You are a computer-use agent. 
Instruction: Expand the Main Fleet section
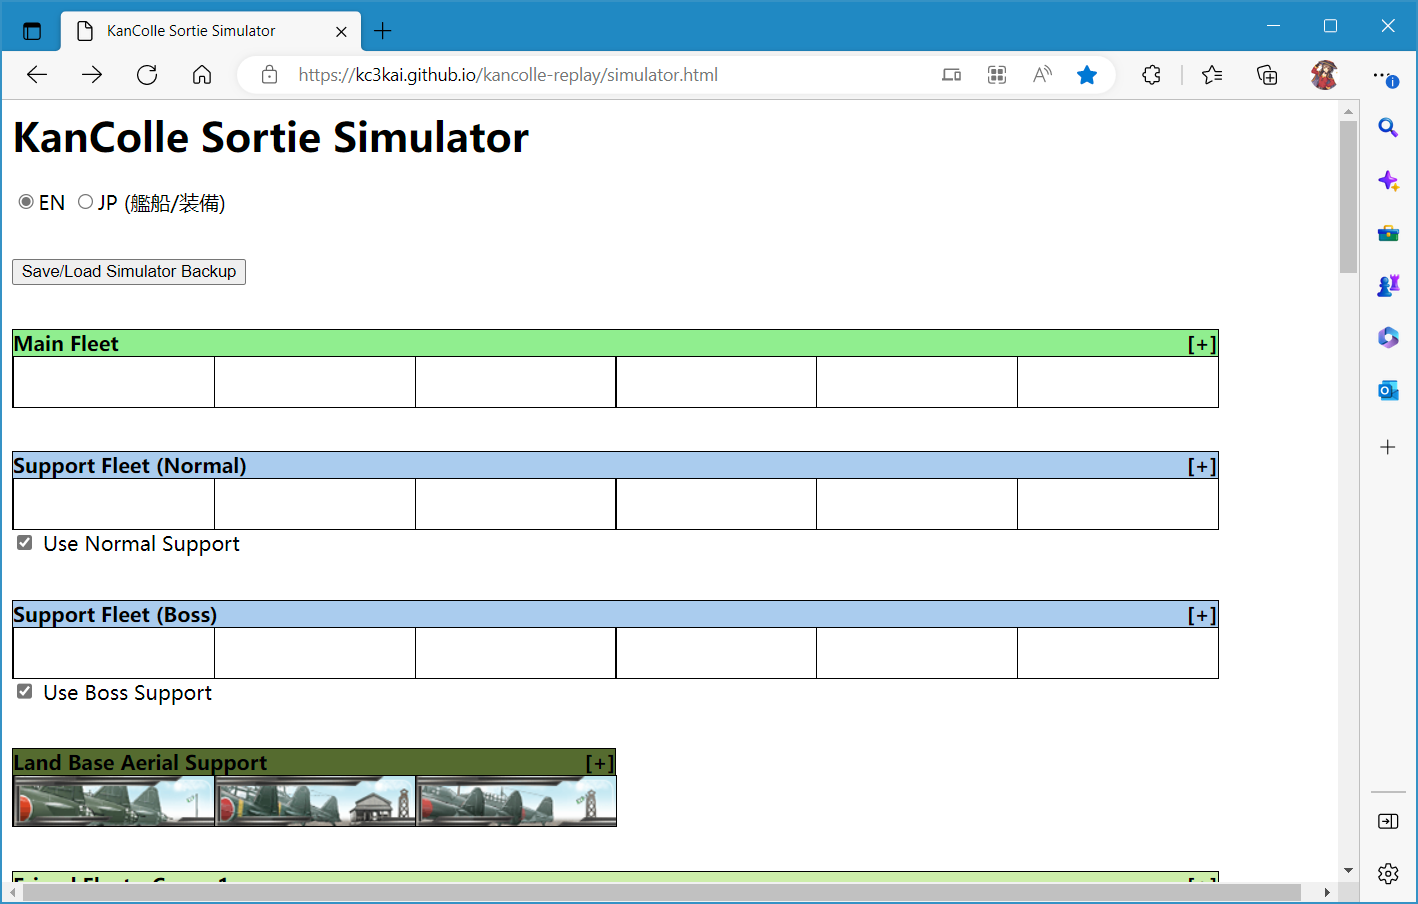(x=1201, y=344)
